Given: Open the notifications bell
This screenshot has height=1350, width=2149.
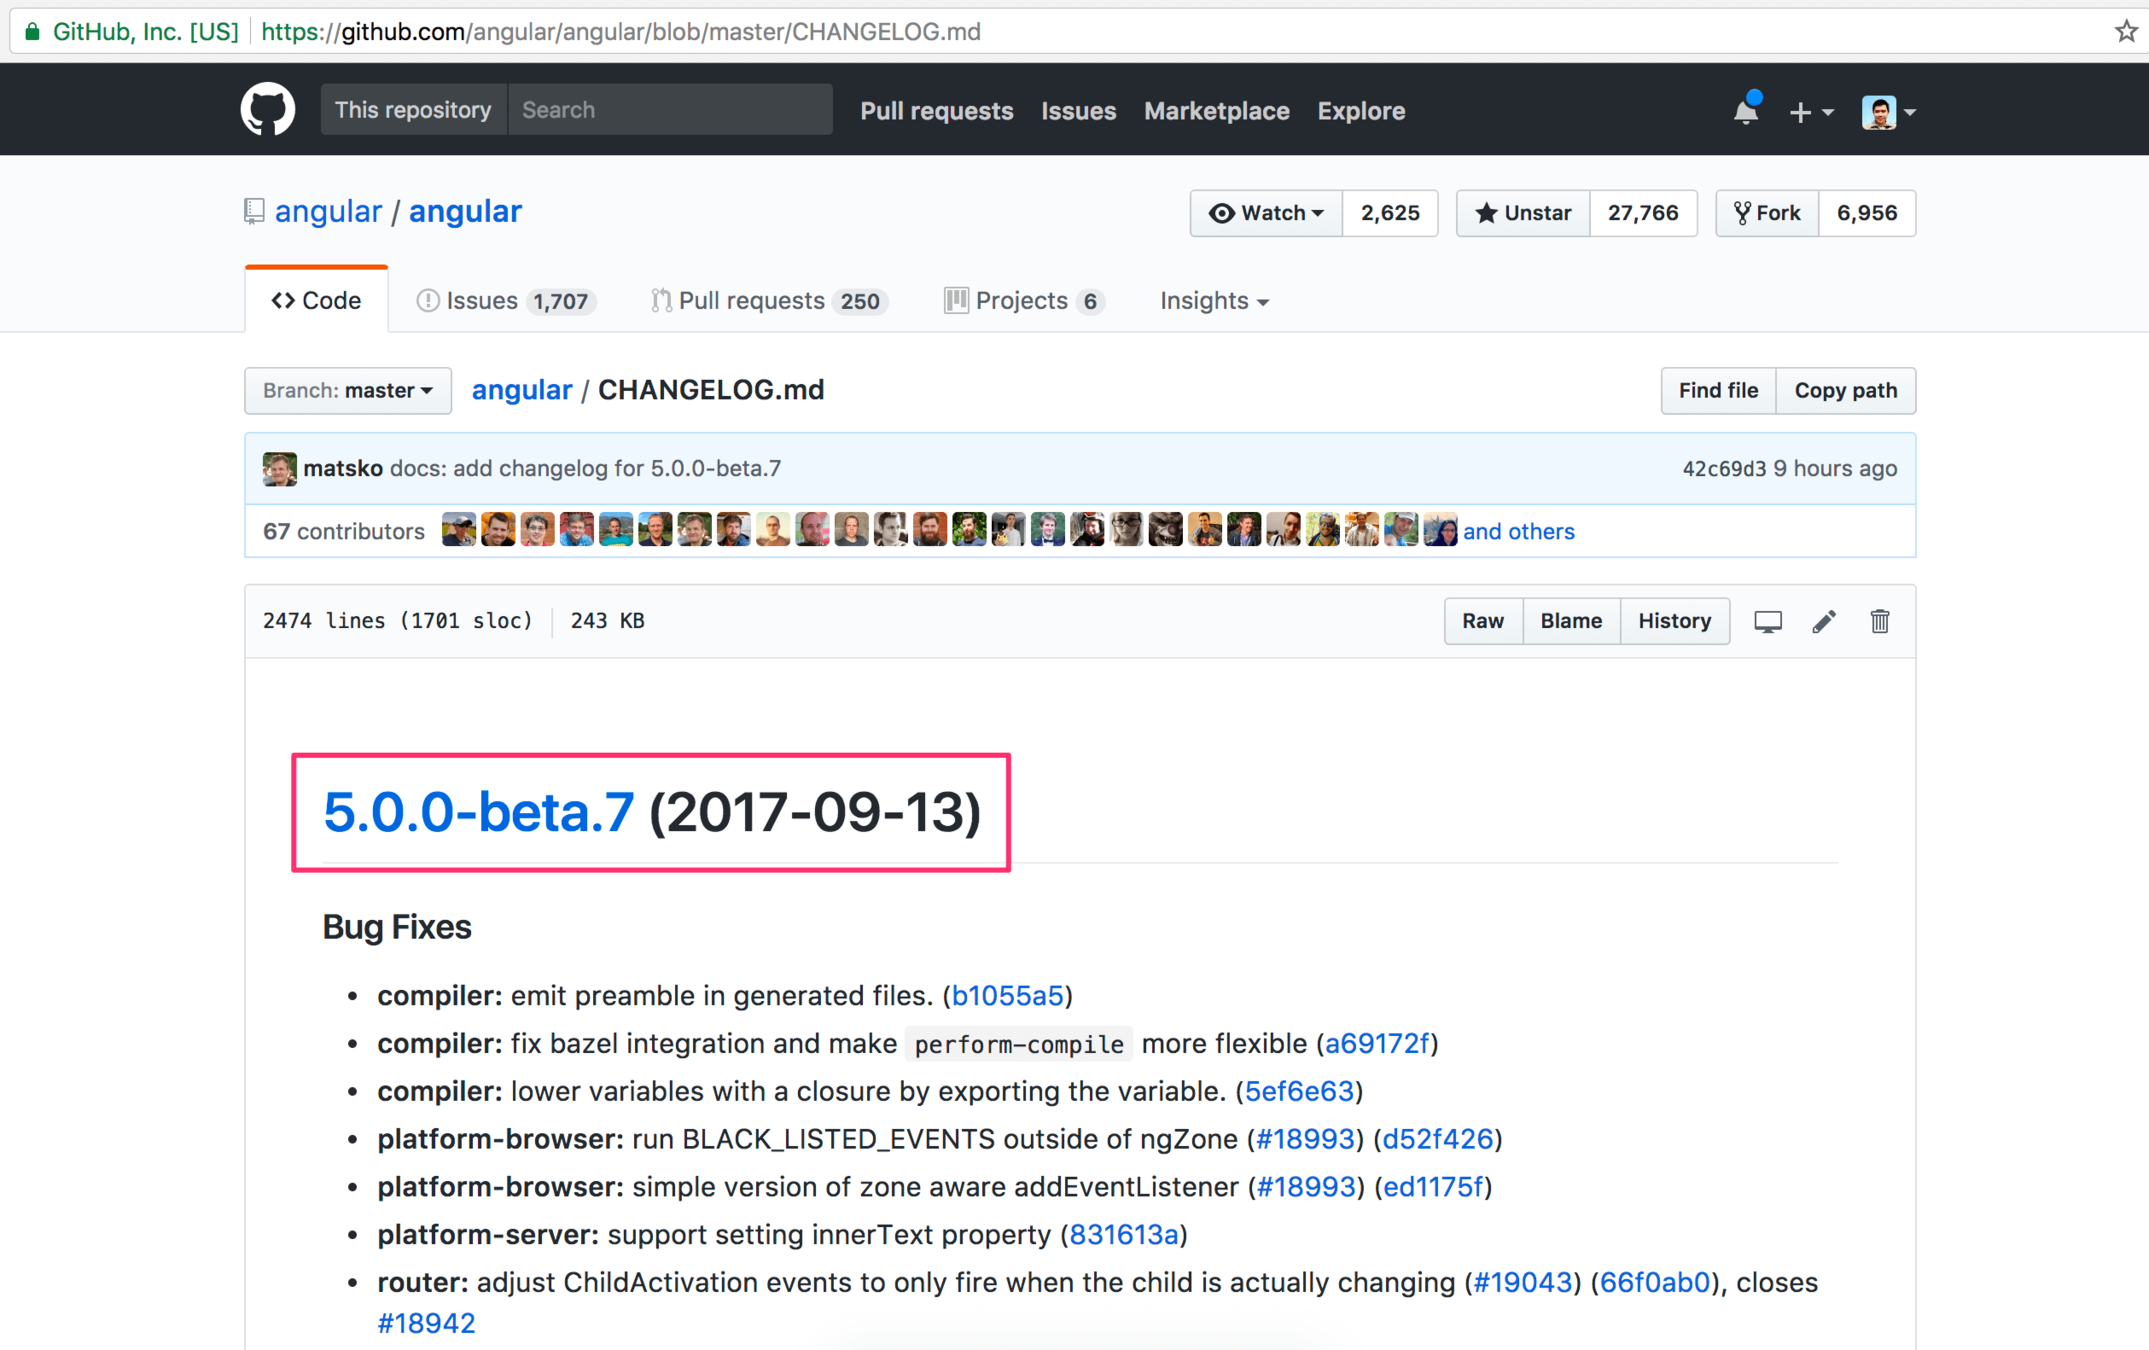Looking at the screenshot, I should pos(1745,111).
